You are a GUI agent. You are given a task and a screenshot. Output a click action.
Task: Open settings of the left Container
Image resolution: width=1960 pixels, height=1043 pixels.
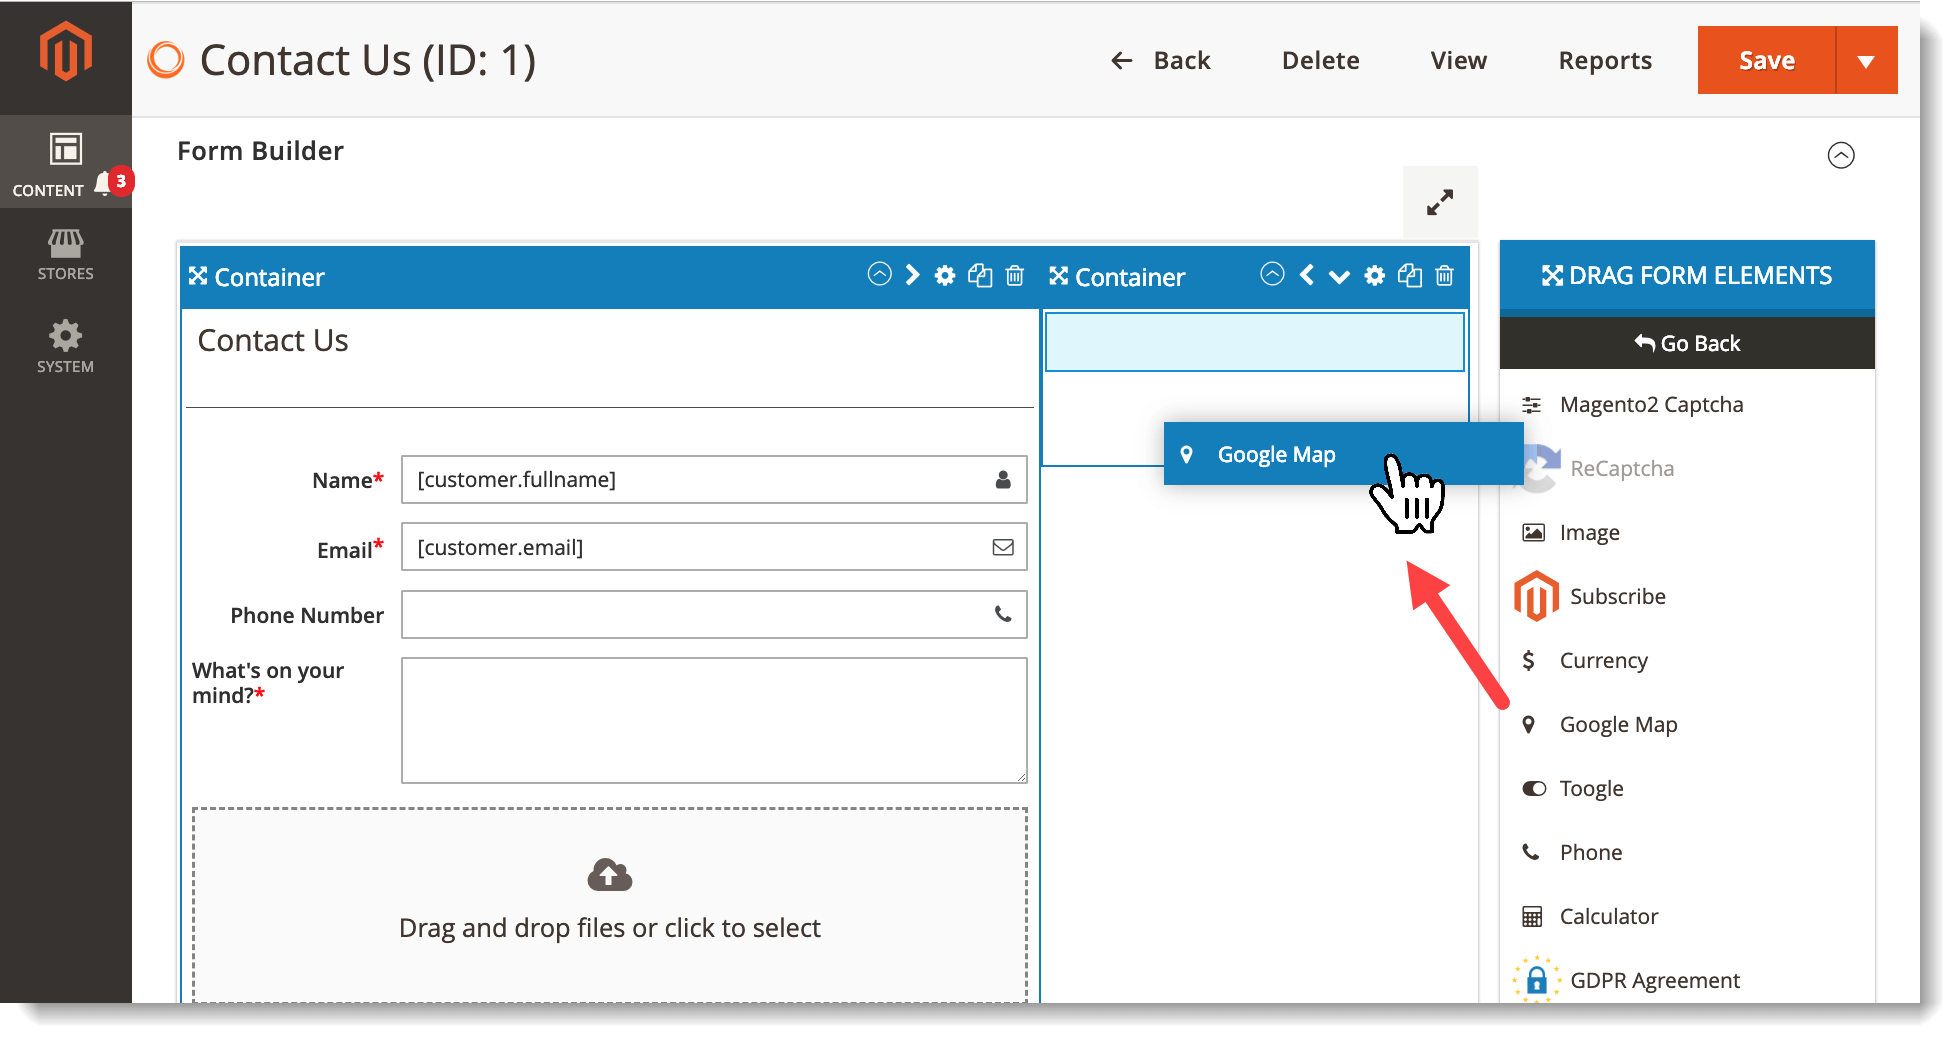tap(945, 276)
